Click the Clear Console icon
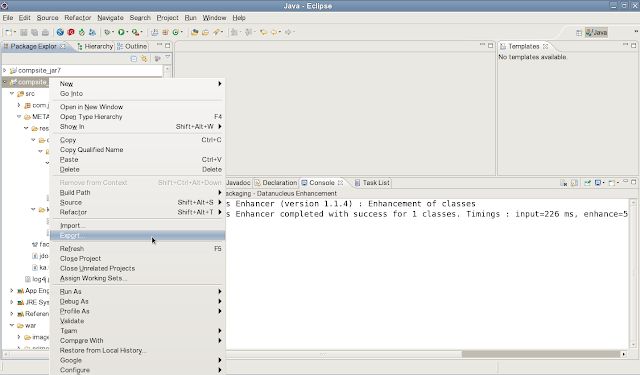Image resolution: width=640 pixels, height=375 pixels. click(x=564, y=183)
